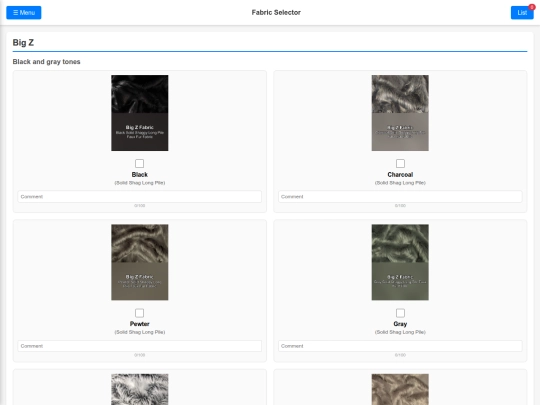Open the tan fur thumbnail below Gray
Image resolution: width=540 pixels, height=405 pixels.
click(400, 389)
